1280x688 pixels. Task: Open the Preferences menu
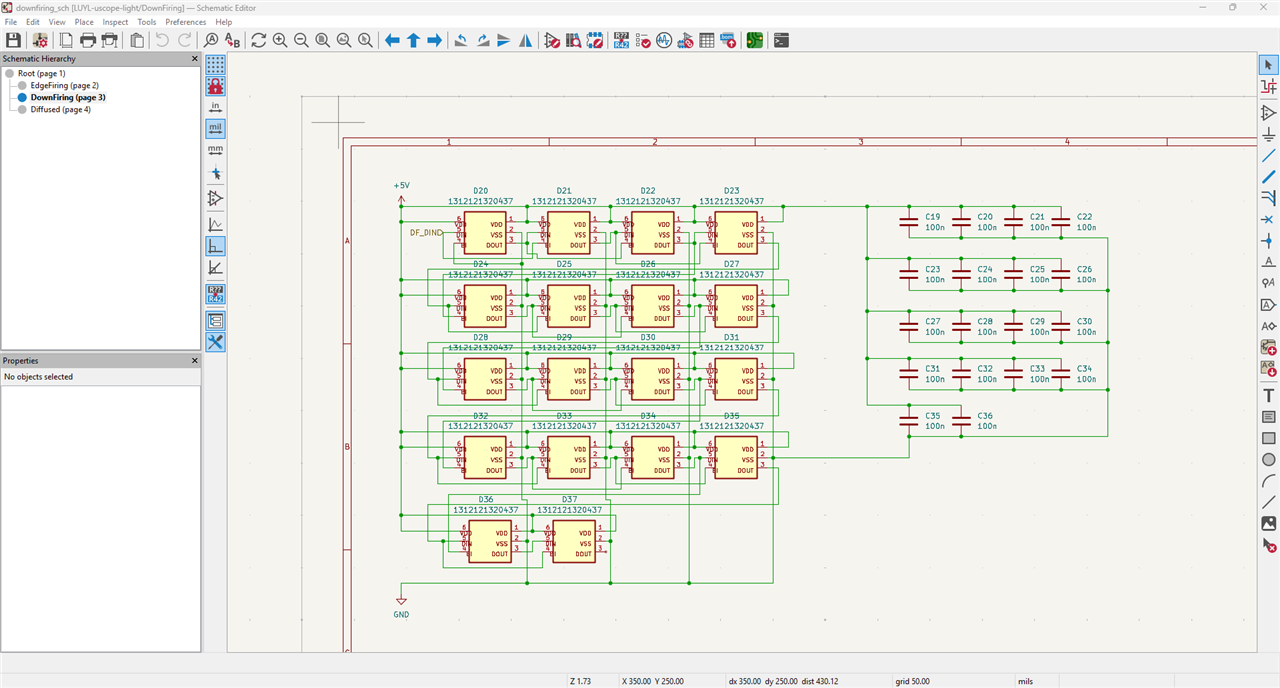pos(185,21)
